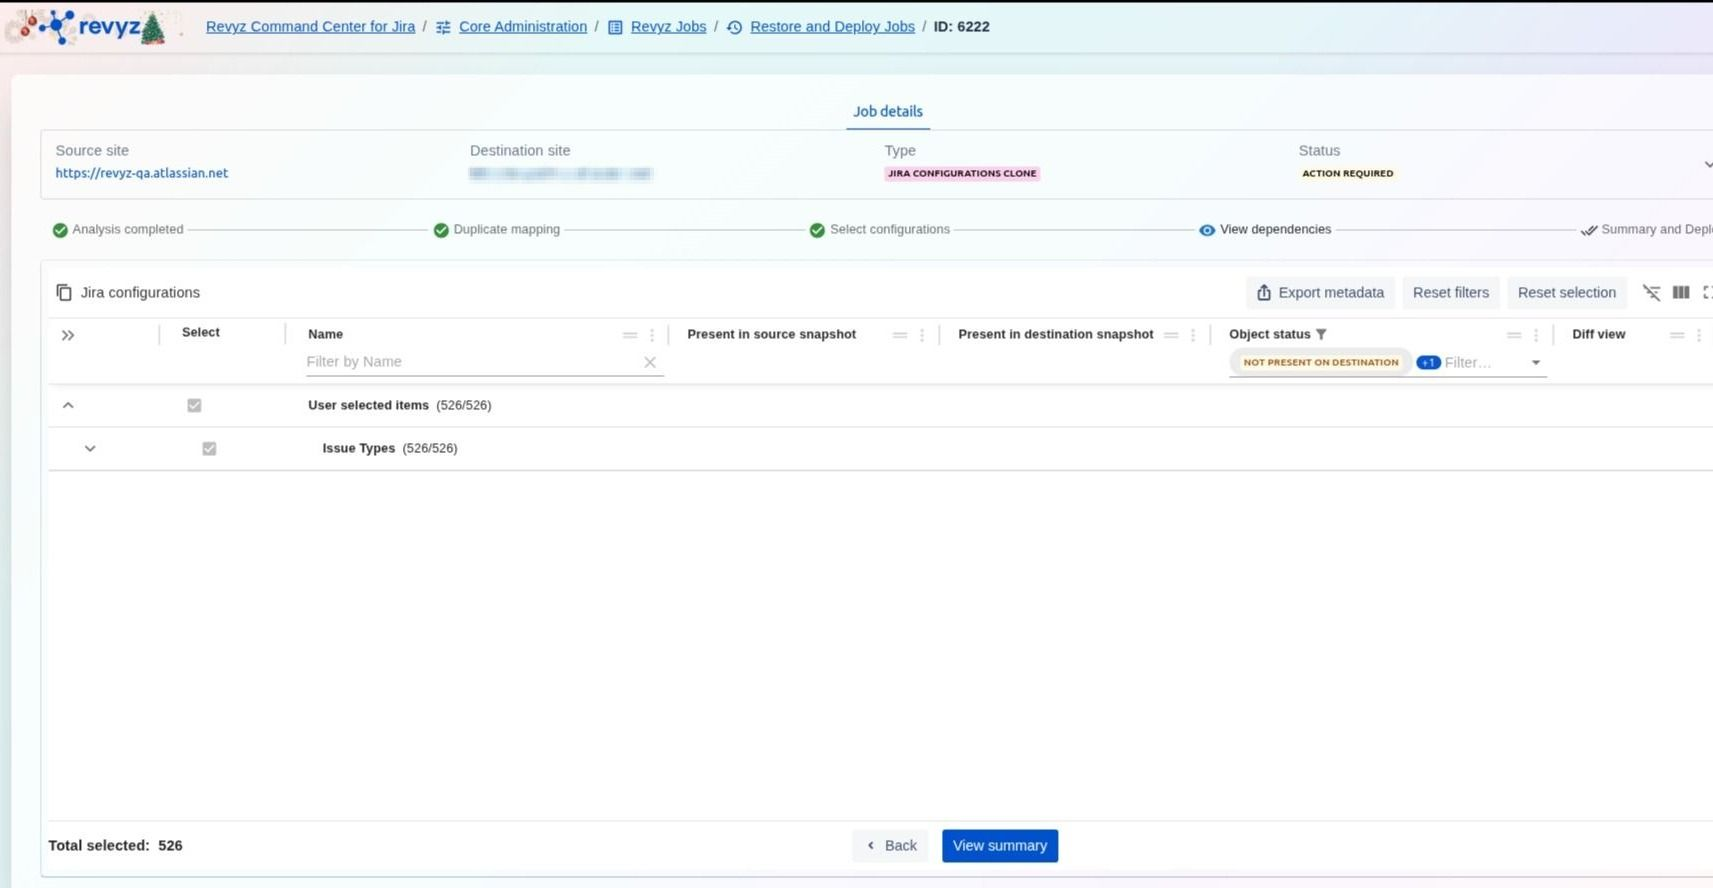
Task: Expand the Issue Types row
Action: coord(90,448)
